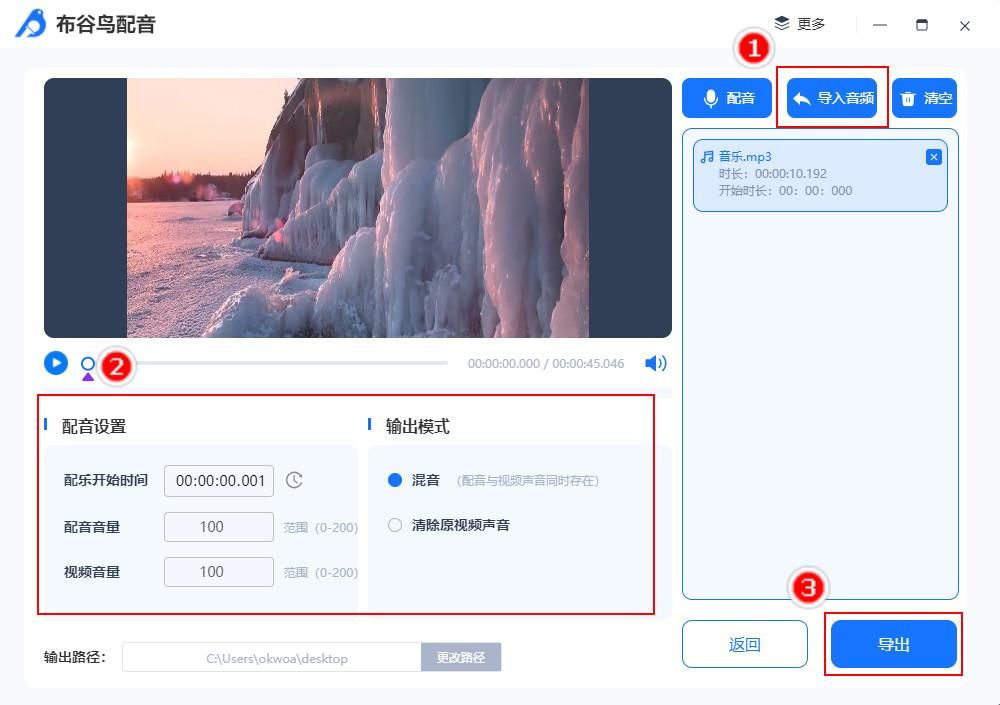The image size is (1000, 705).
Task: Click the trash icon on the 清空 button
Action: click(x=908, y=98)
